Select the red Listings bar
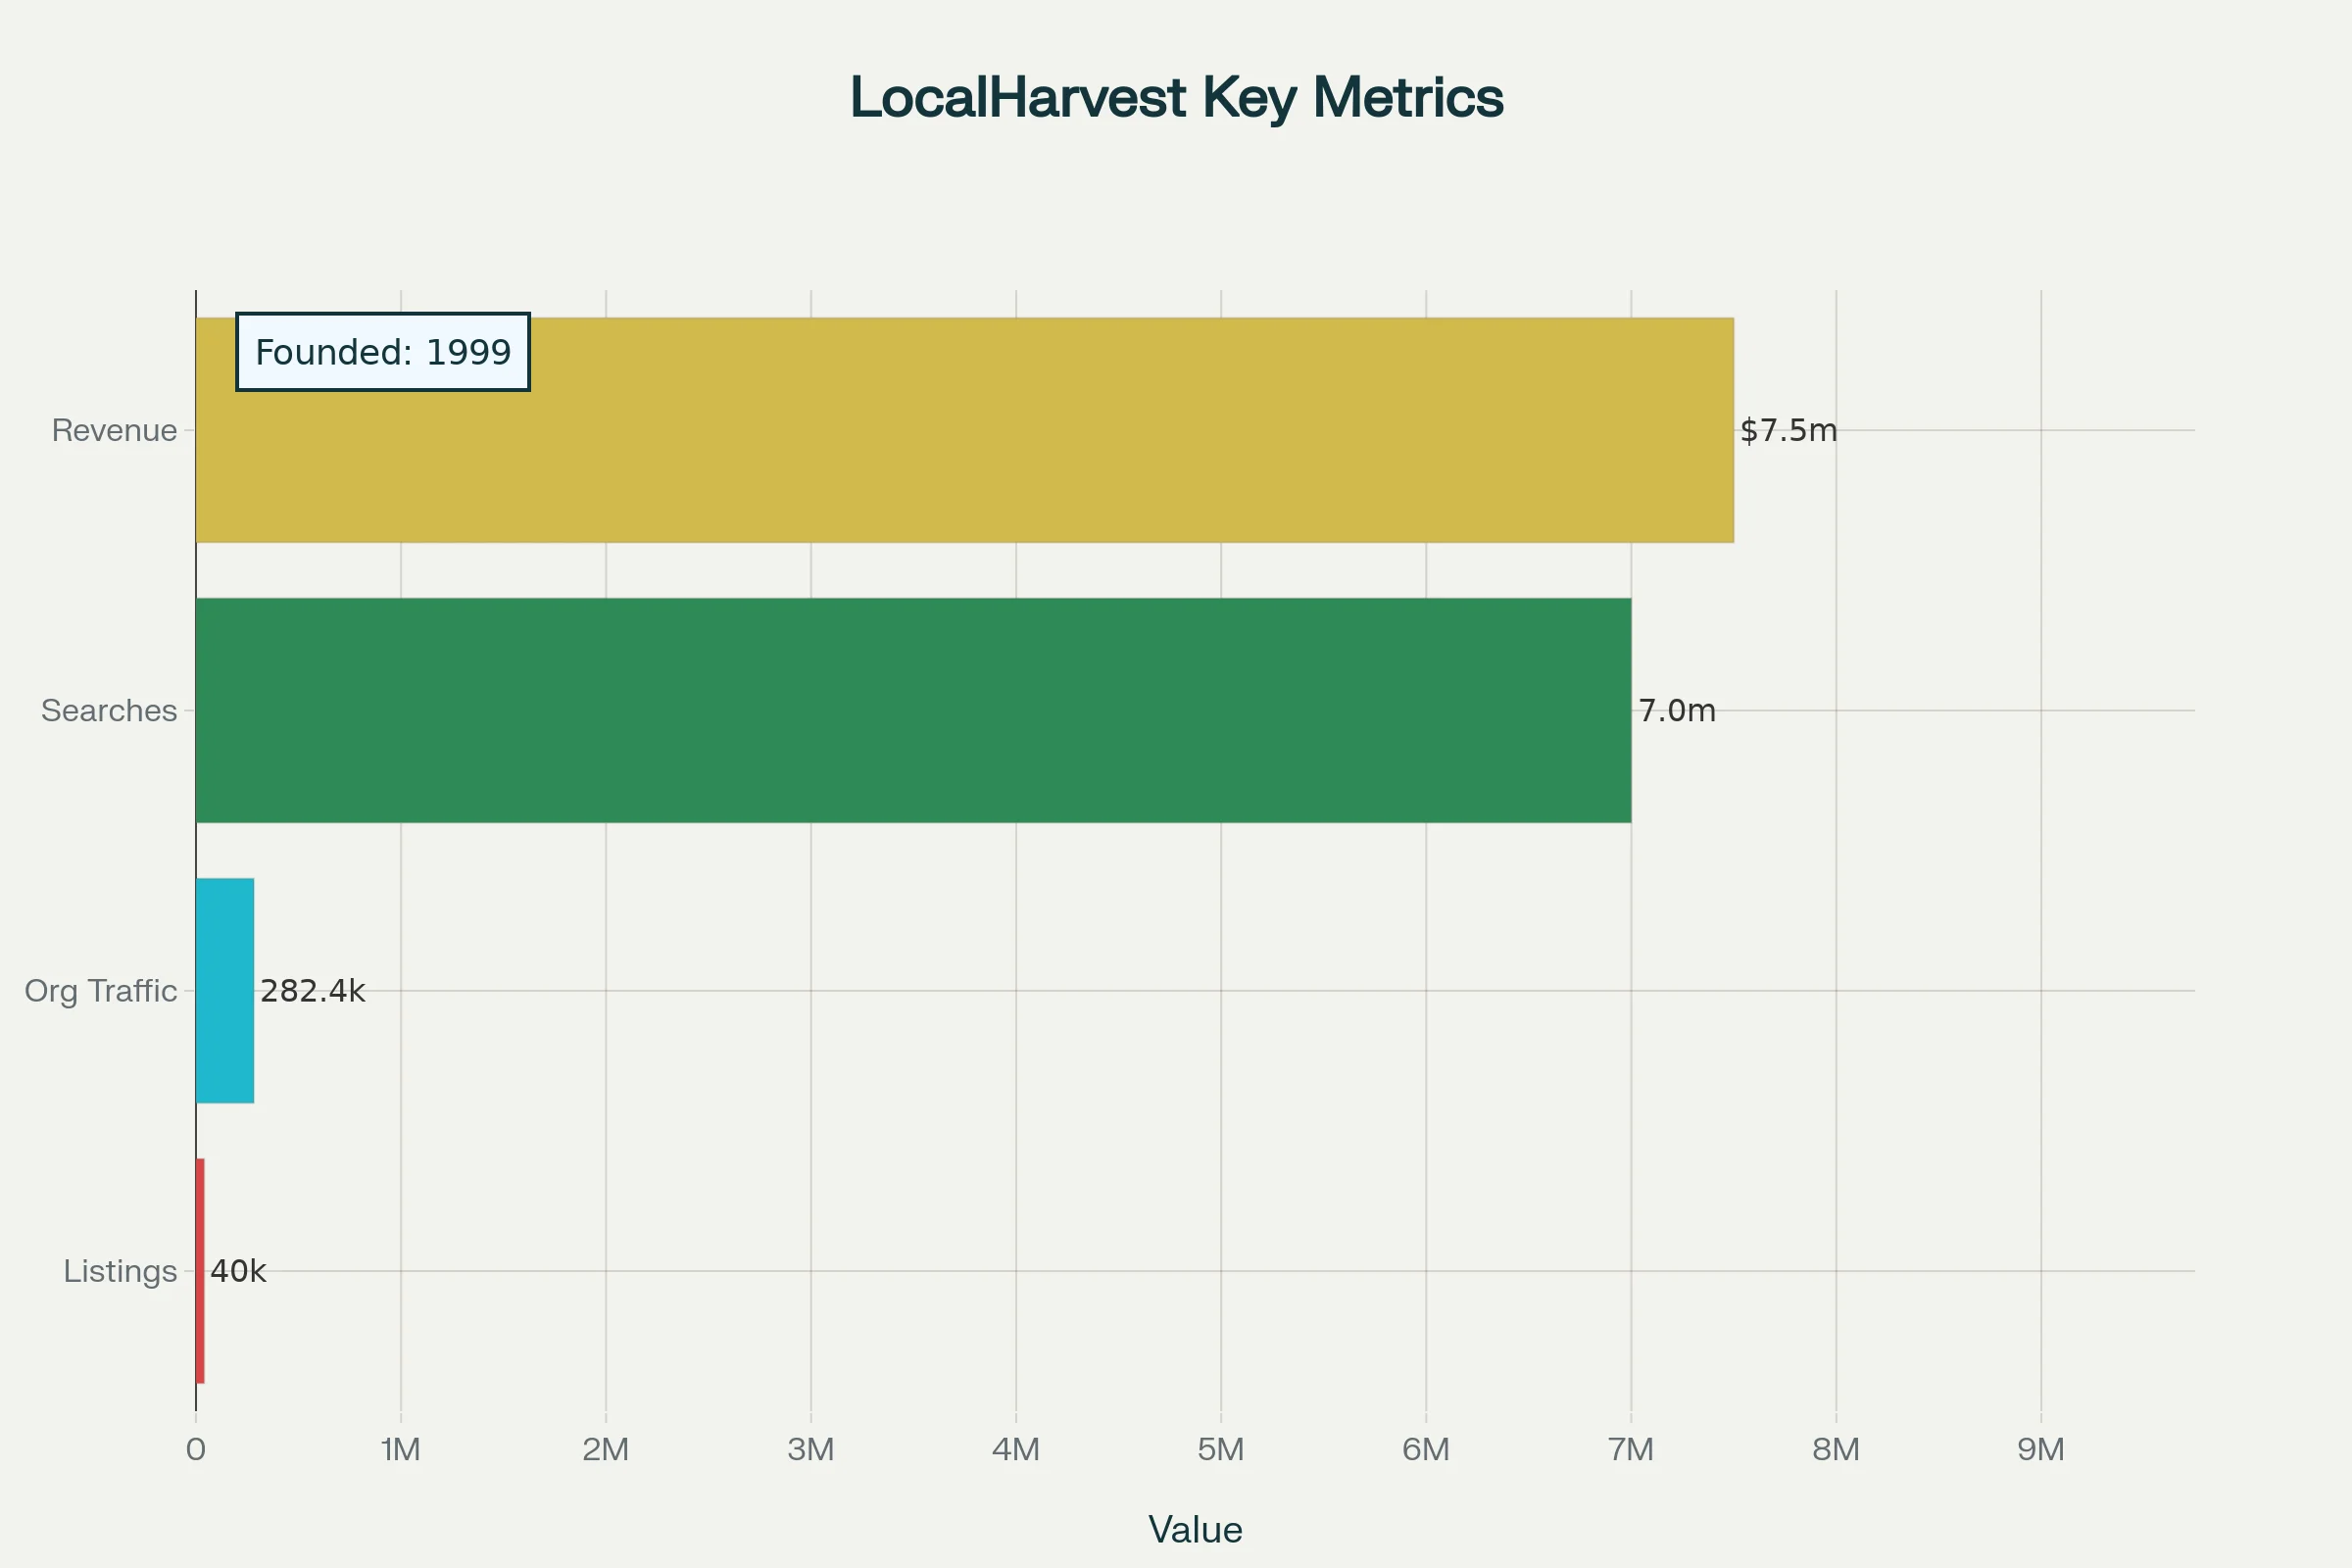 pyautogui.click(x=200, y=1270)
